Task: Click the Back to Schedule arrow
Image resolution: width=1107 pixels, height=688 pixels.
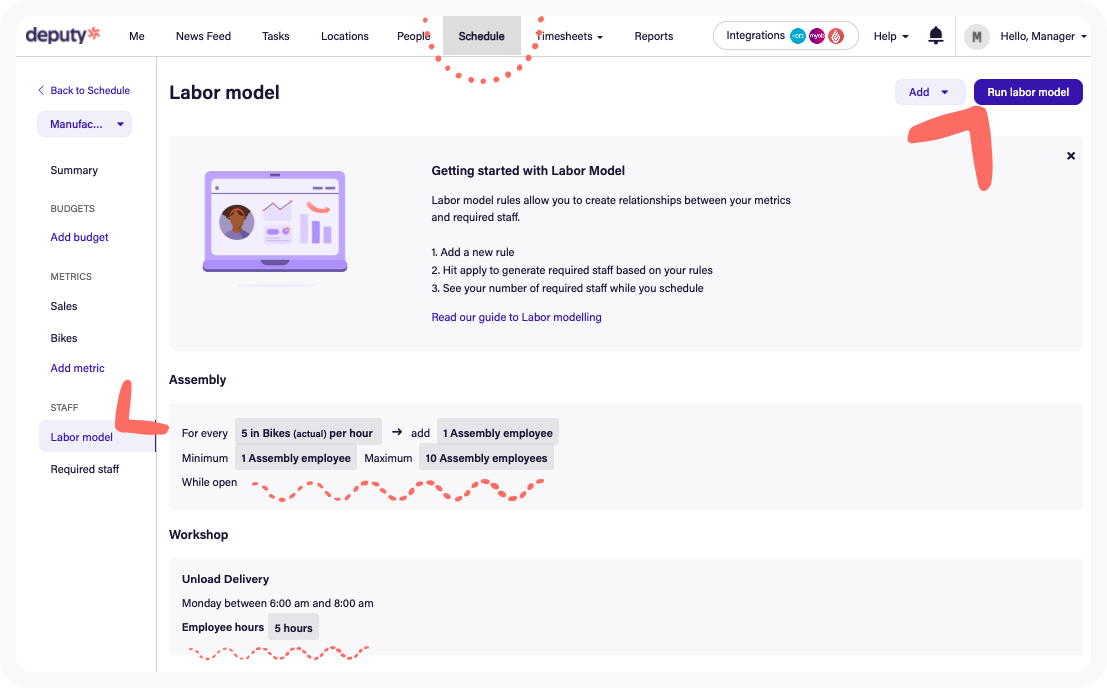Action: [41, 90]
